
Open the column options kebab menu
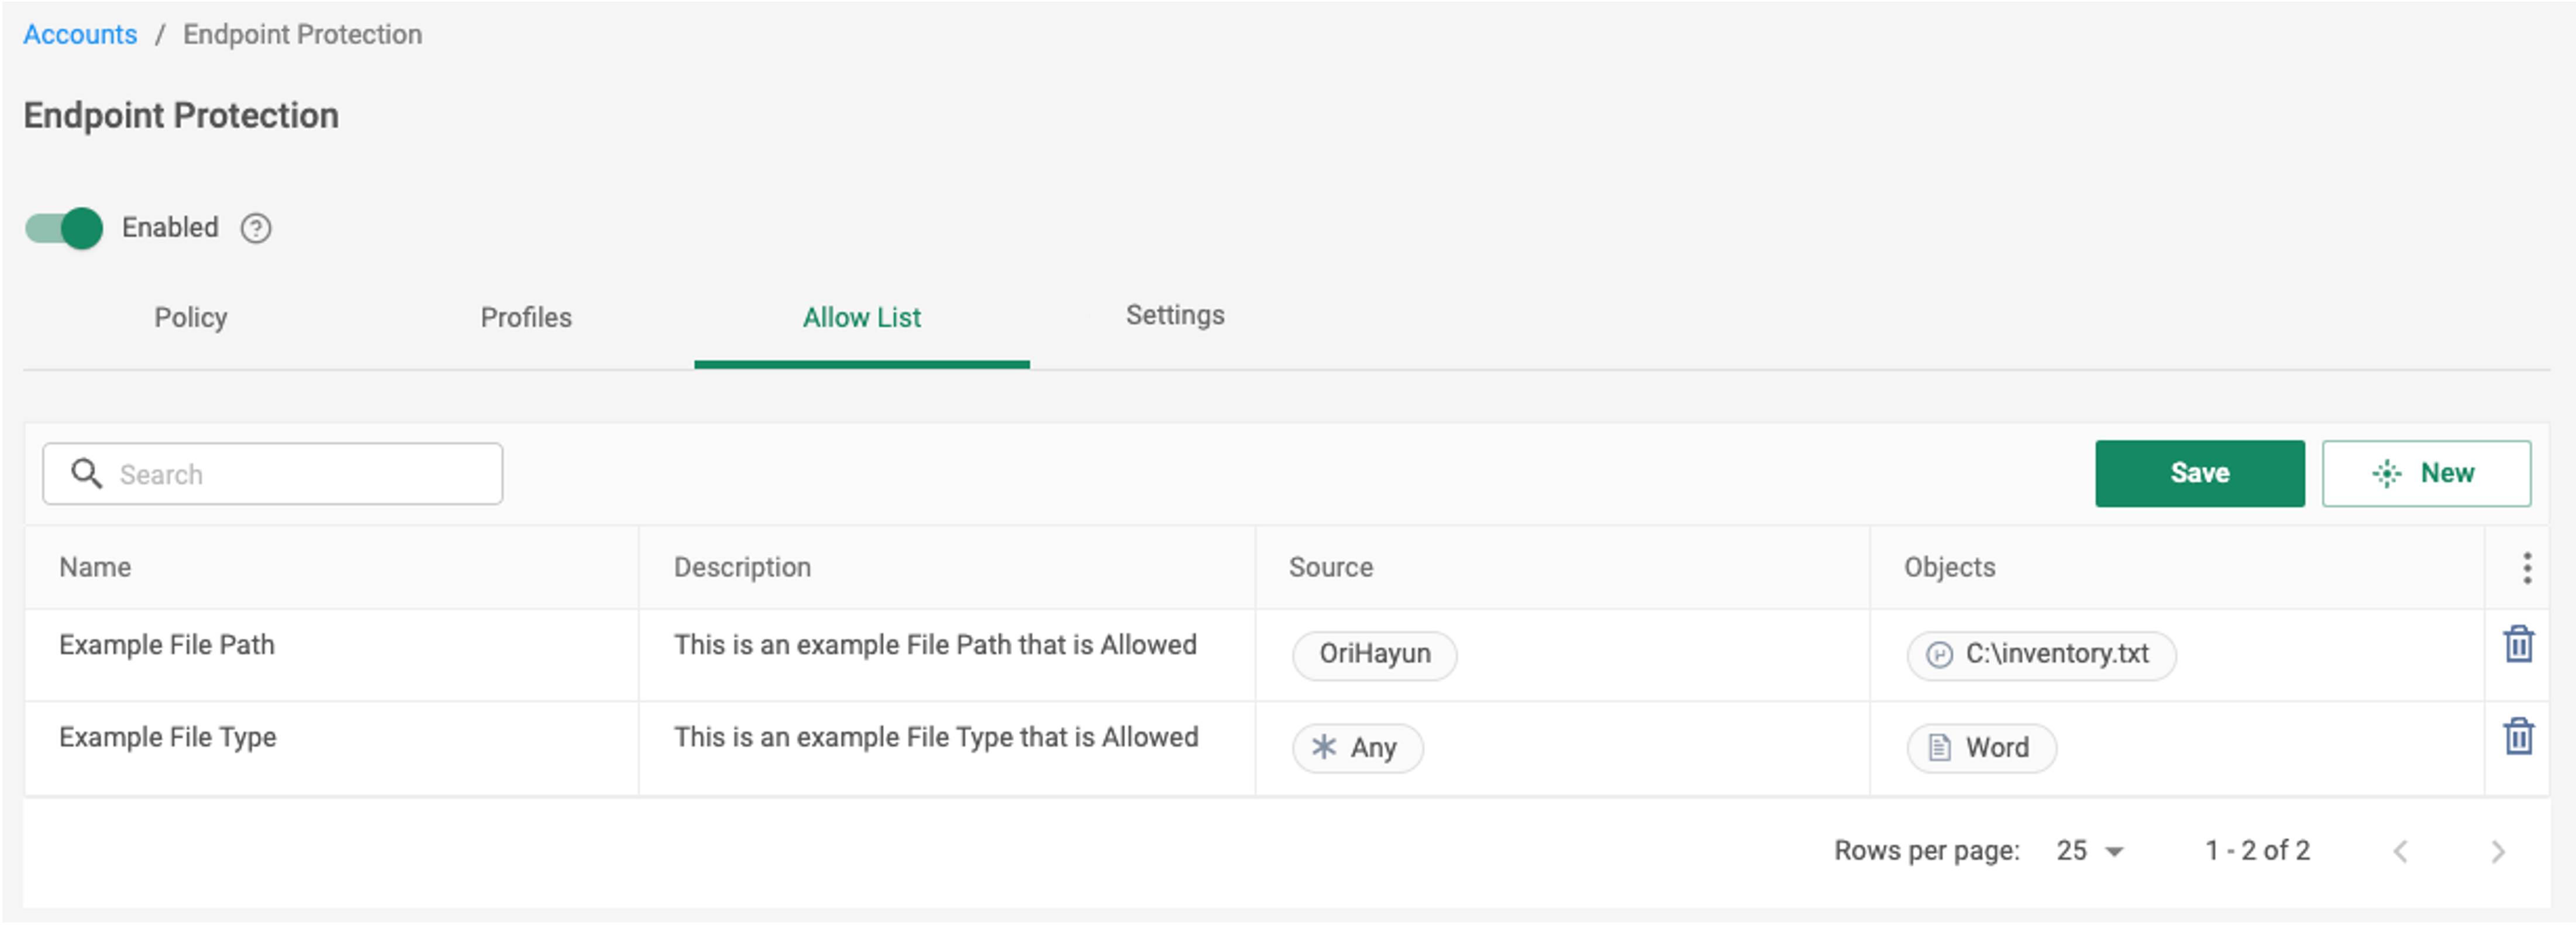point(2526,568)
